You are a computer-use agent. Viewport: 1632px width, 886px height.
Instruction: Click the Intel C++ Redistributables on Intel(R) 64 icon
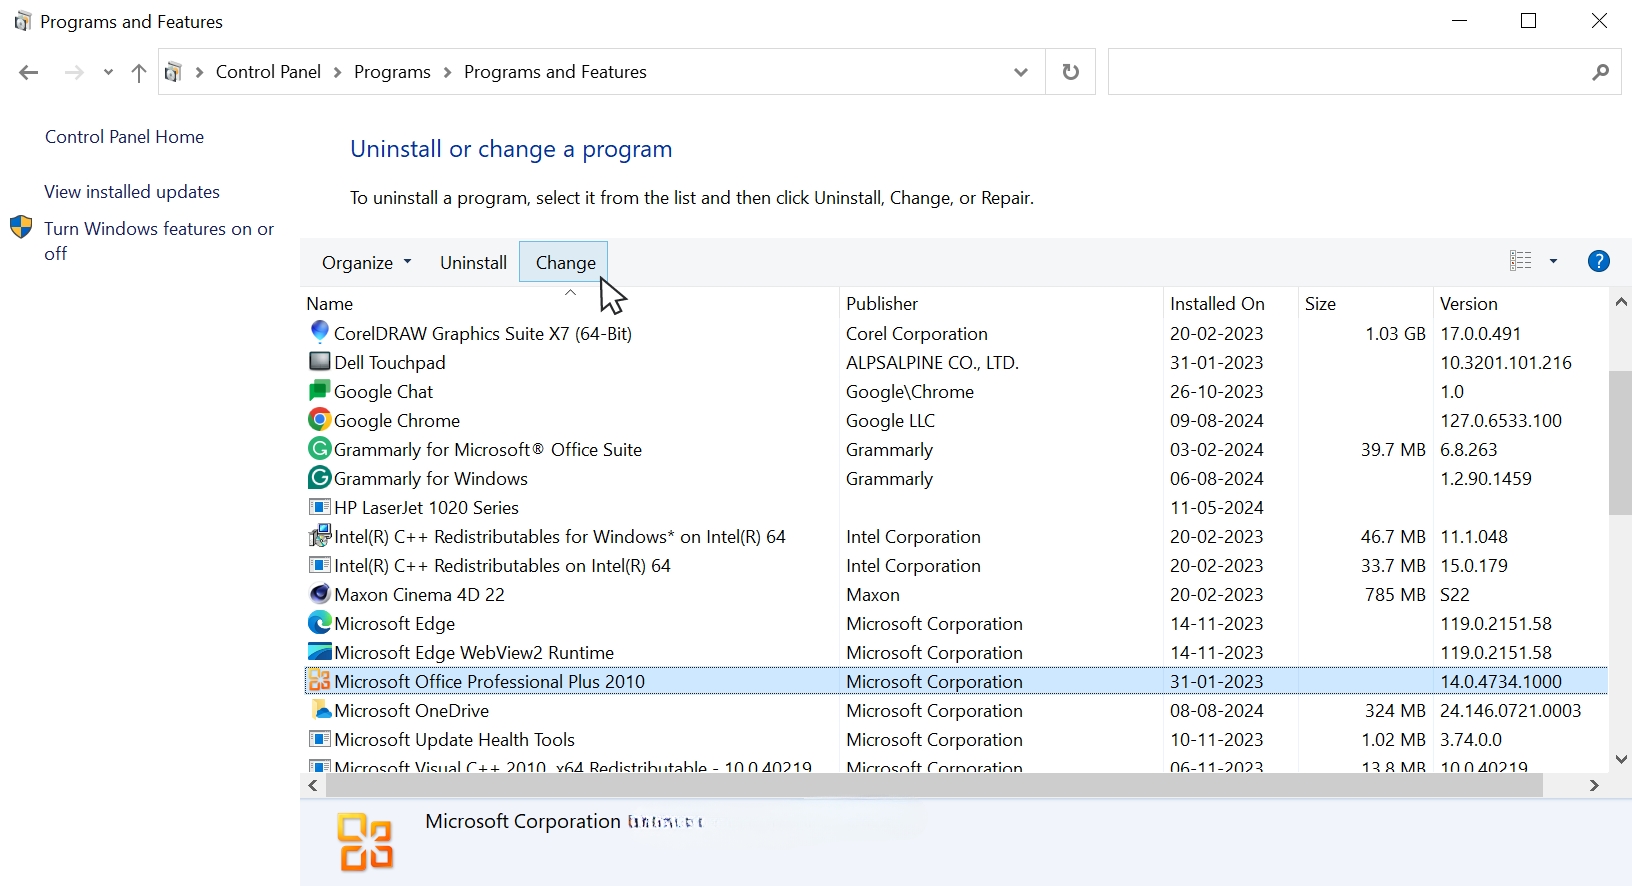[x=319, y=564]
